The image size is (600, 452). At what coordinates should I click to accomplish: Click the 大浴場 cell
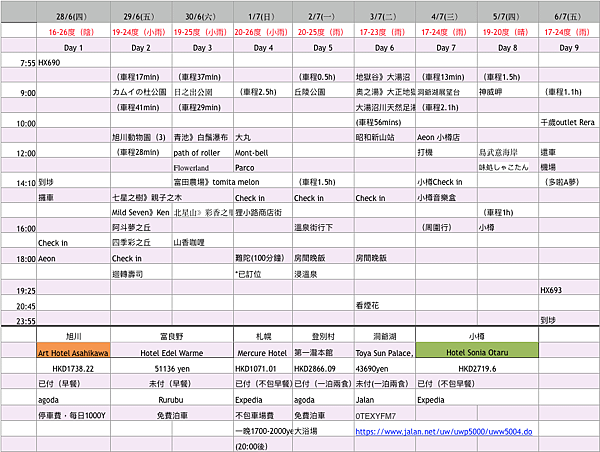point(323,431)
